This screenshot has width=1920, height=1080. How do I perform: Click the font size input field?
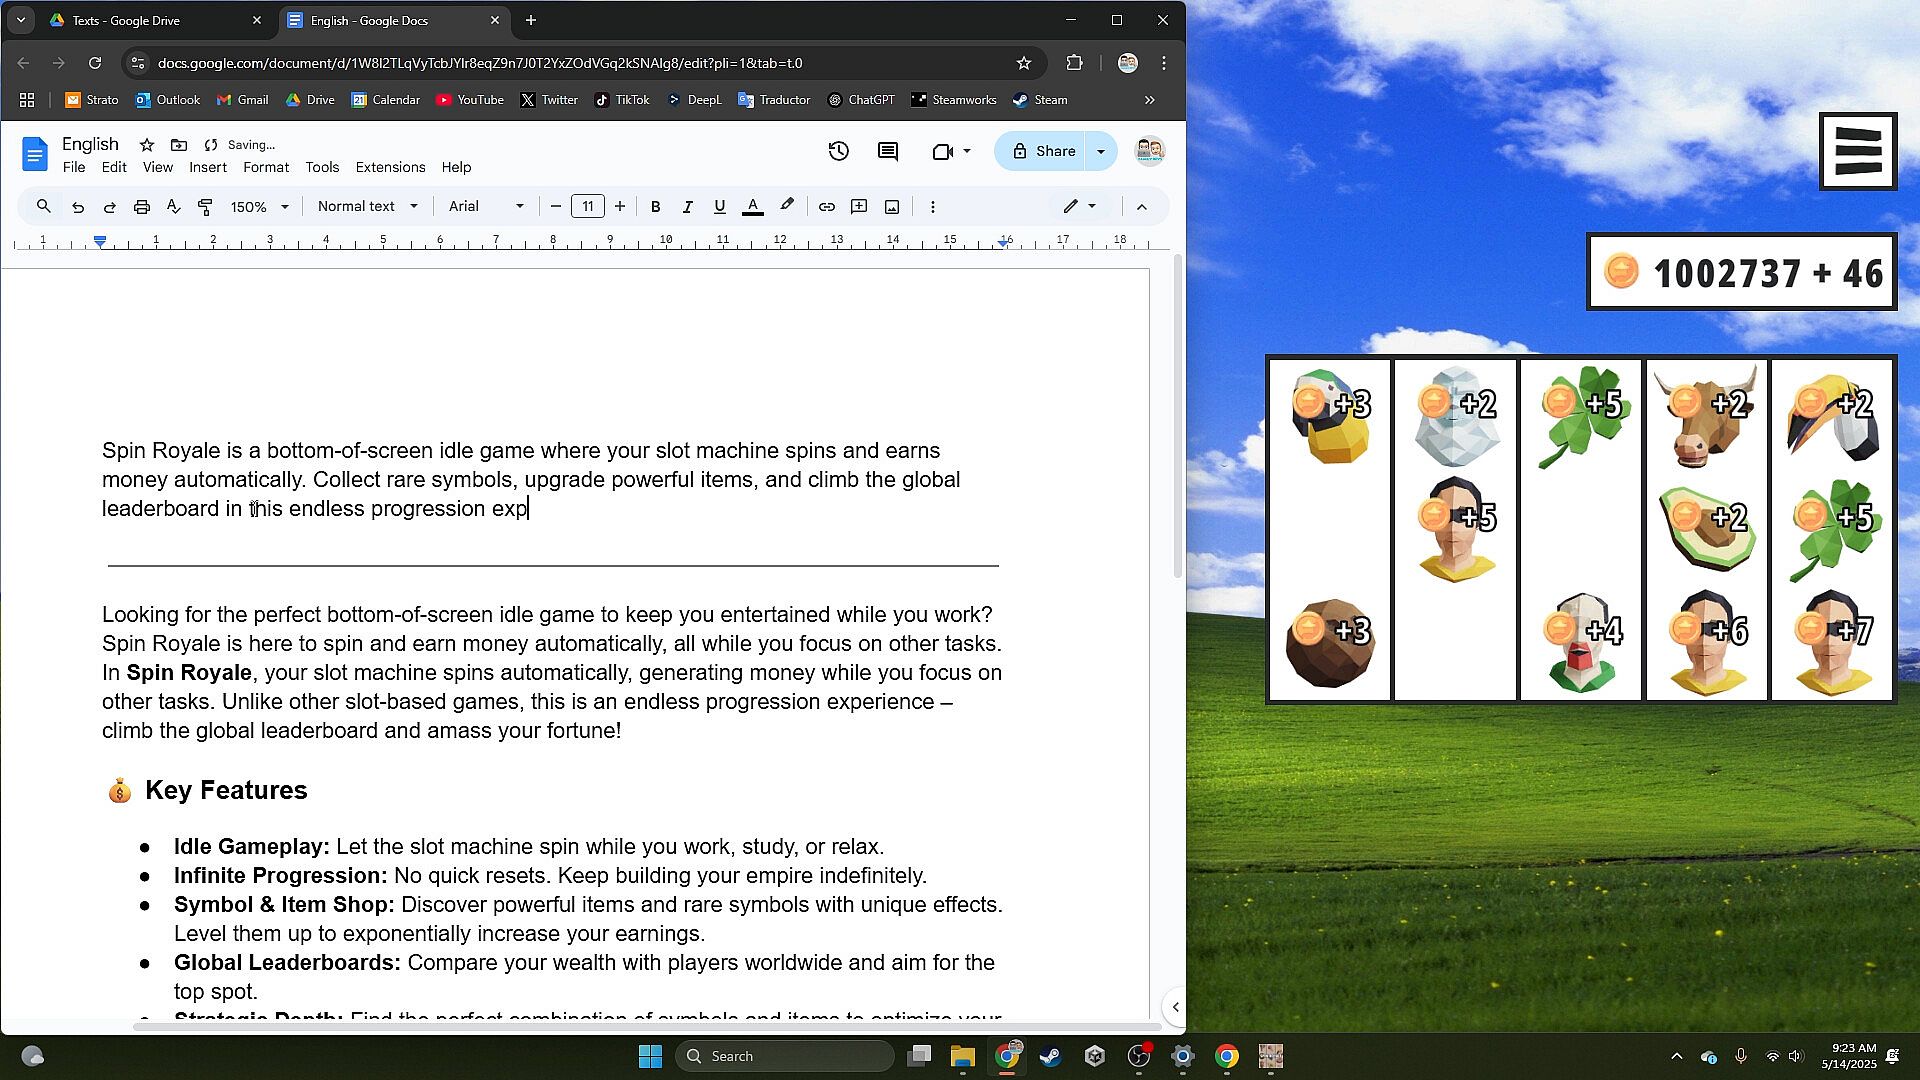tap(588, 207)
